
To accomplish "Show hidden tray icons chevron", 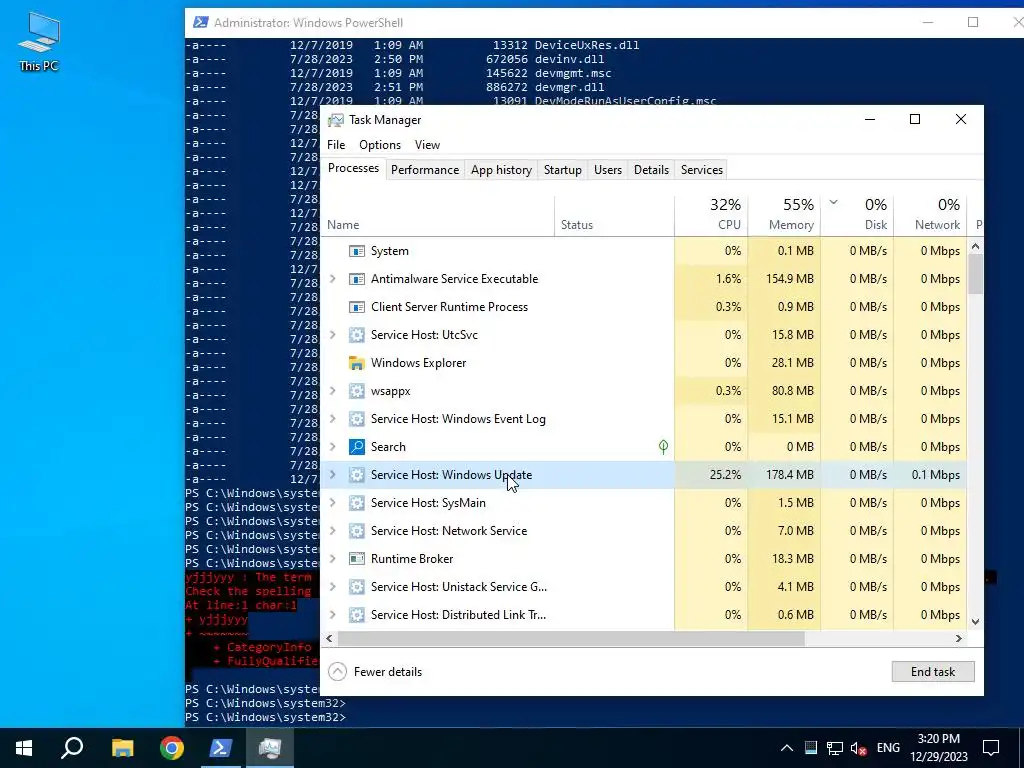I will [x=787, y=748].
